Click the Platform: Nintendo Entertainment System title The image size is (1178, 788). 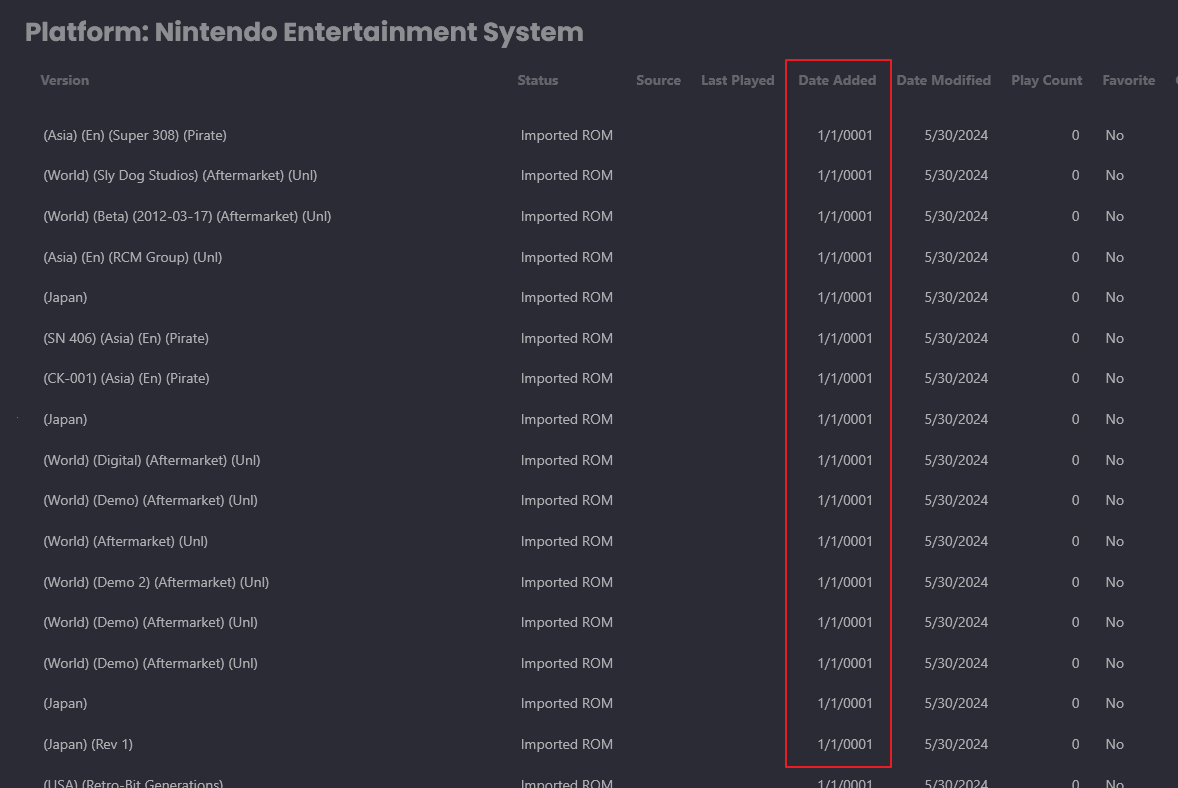click(x=304, y=32)
